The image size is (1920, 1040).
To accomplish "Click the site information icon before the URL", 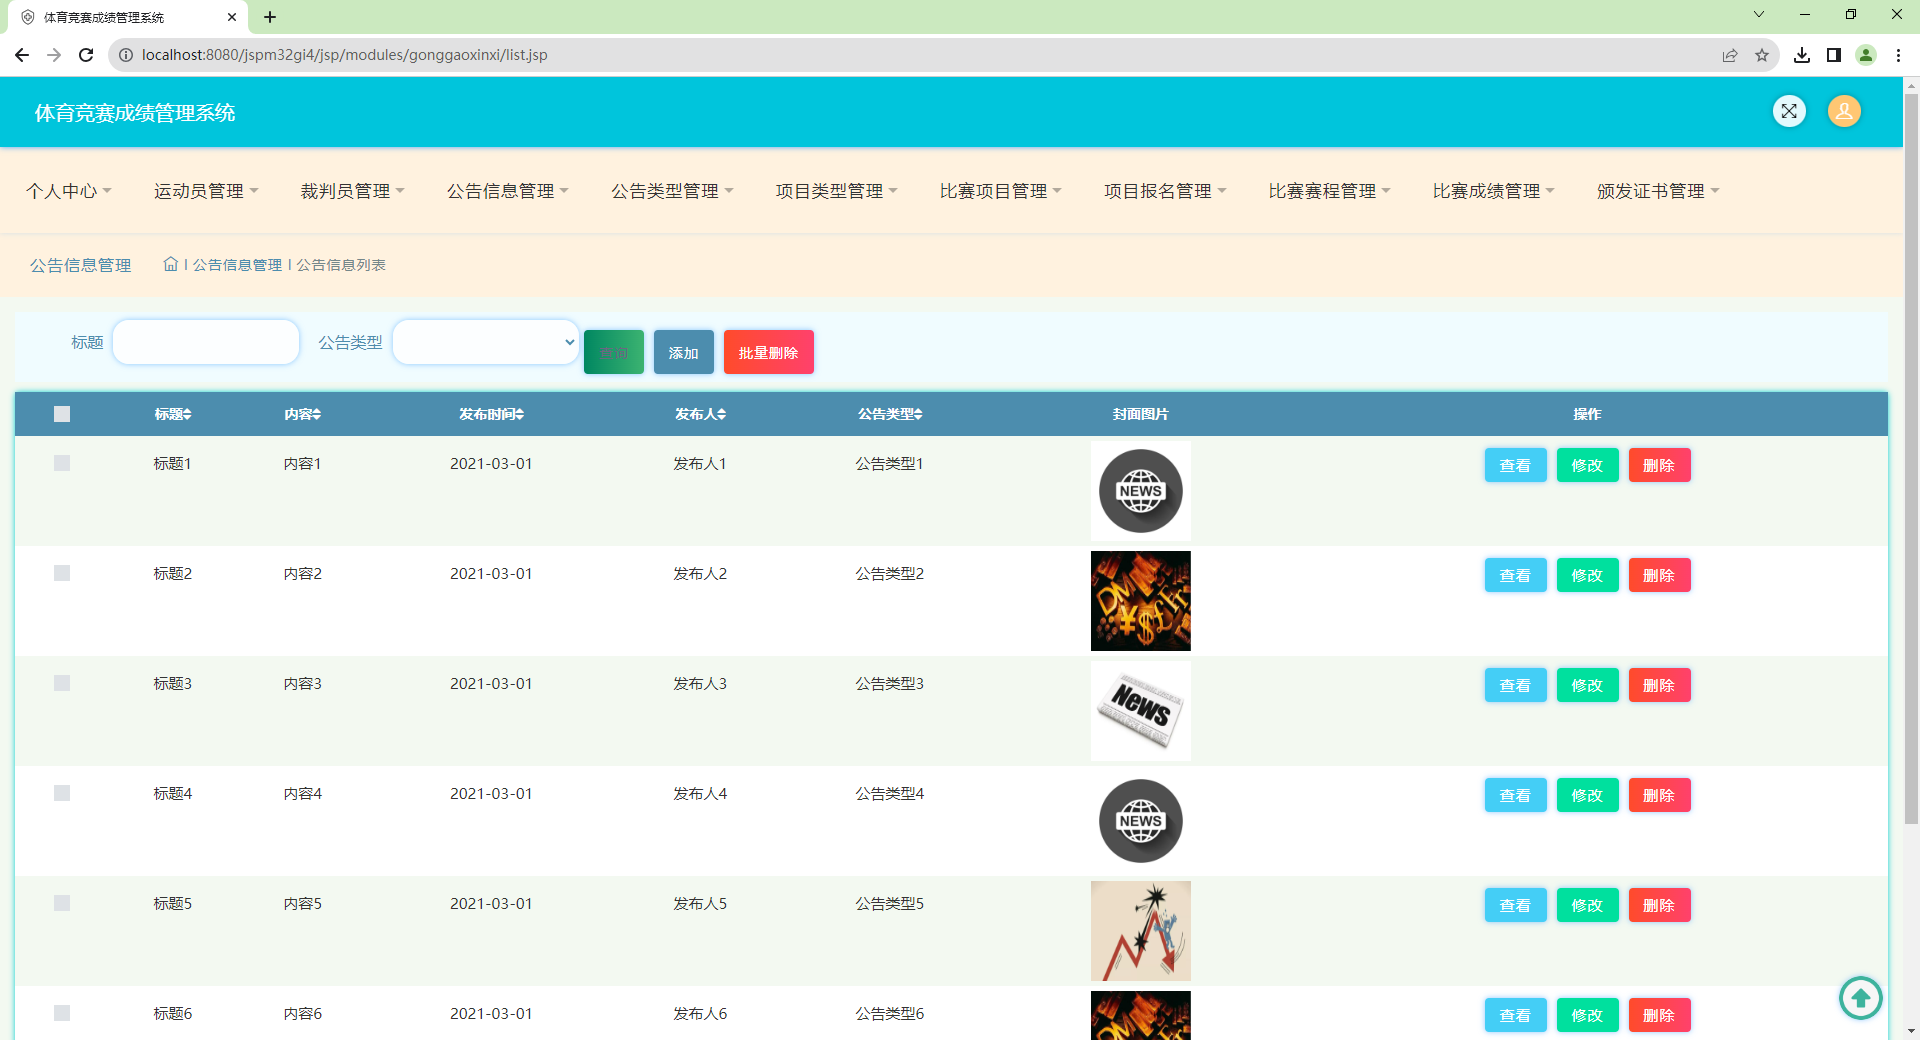I will (x=126, y=55).
